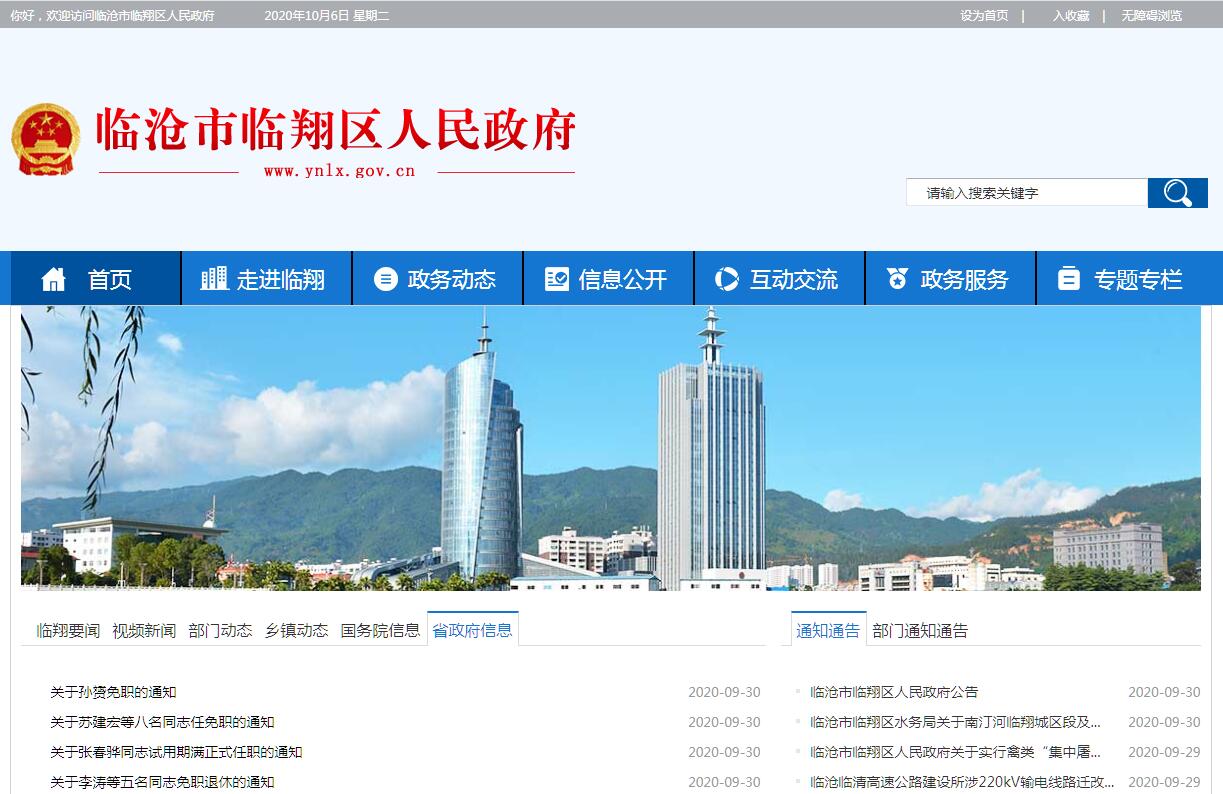1223x794 pixels.
Task: Open the 部门通知通告 tab
Action: 920,630
